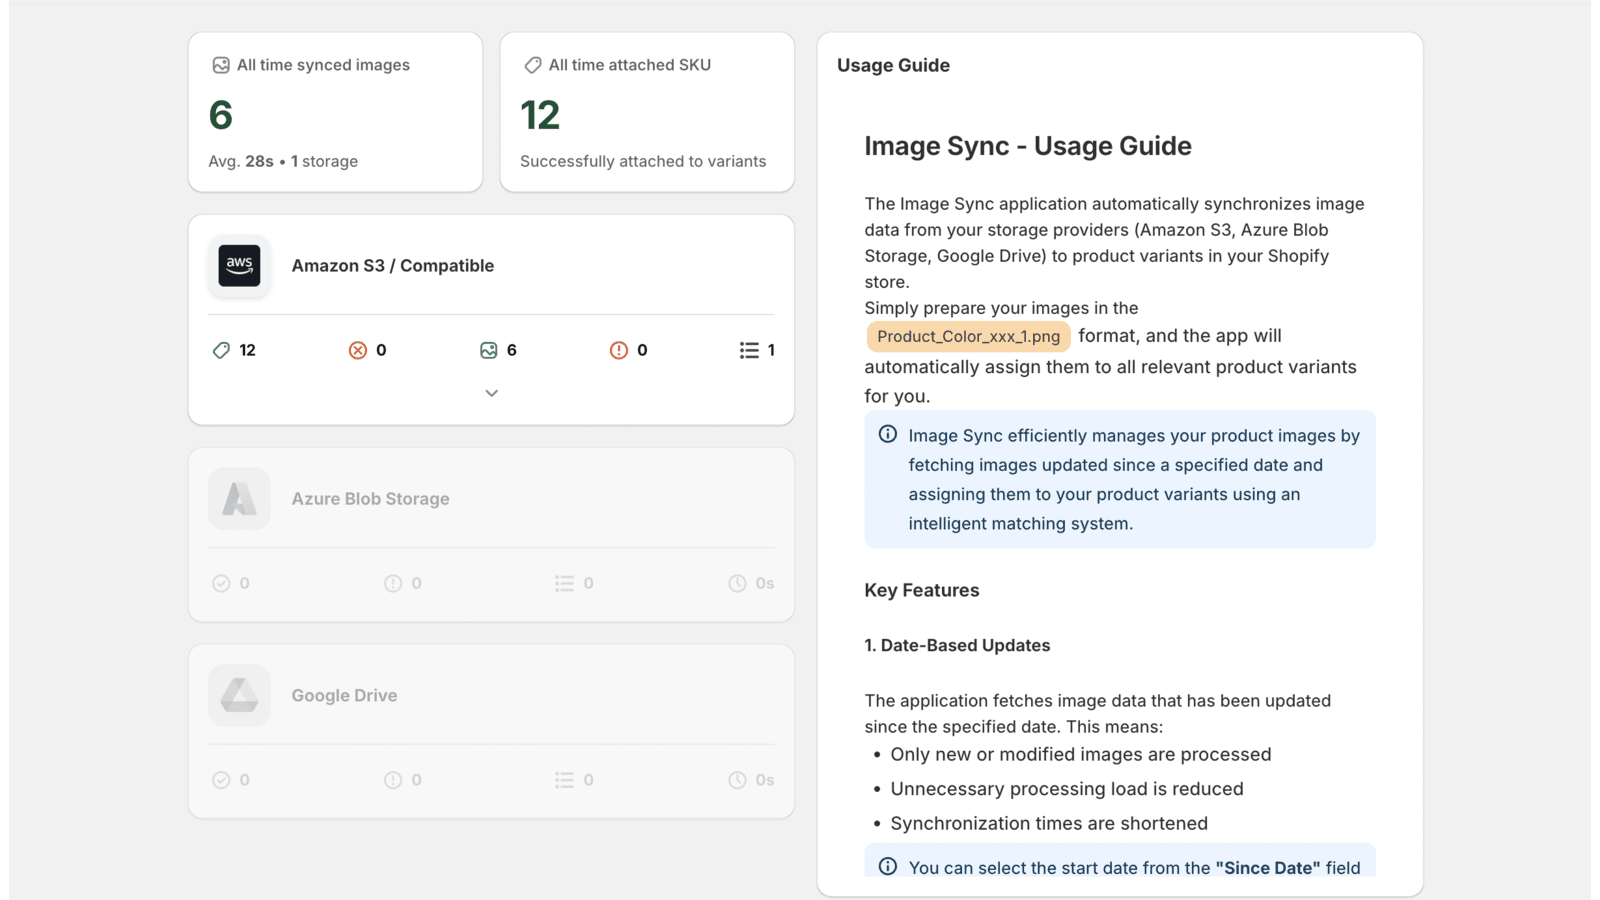Click the info icon beside Since Date note

[887, 866]
